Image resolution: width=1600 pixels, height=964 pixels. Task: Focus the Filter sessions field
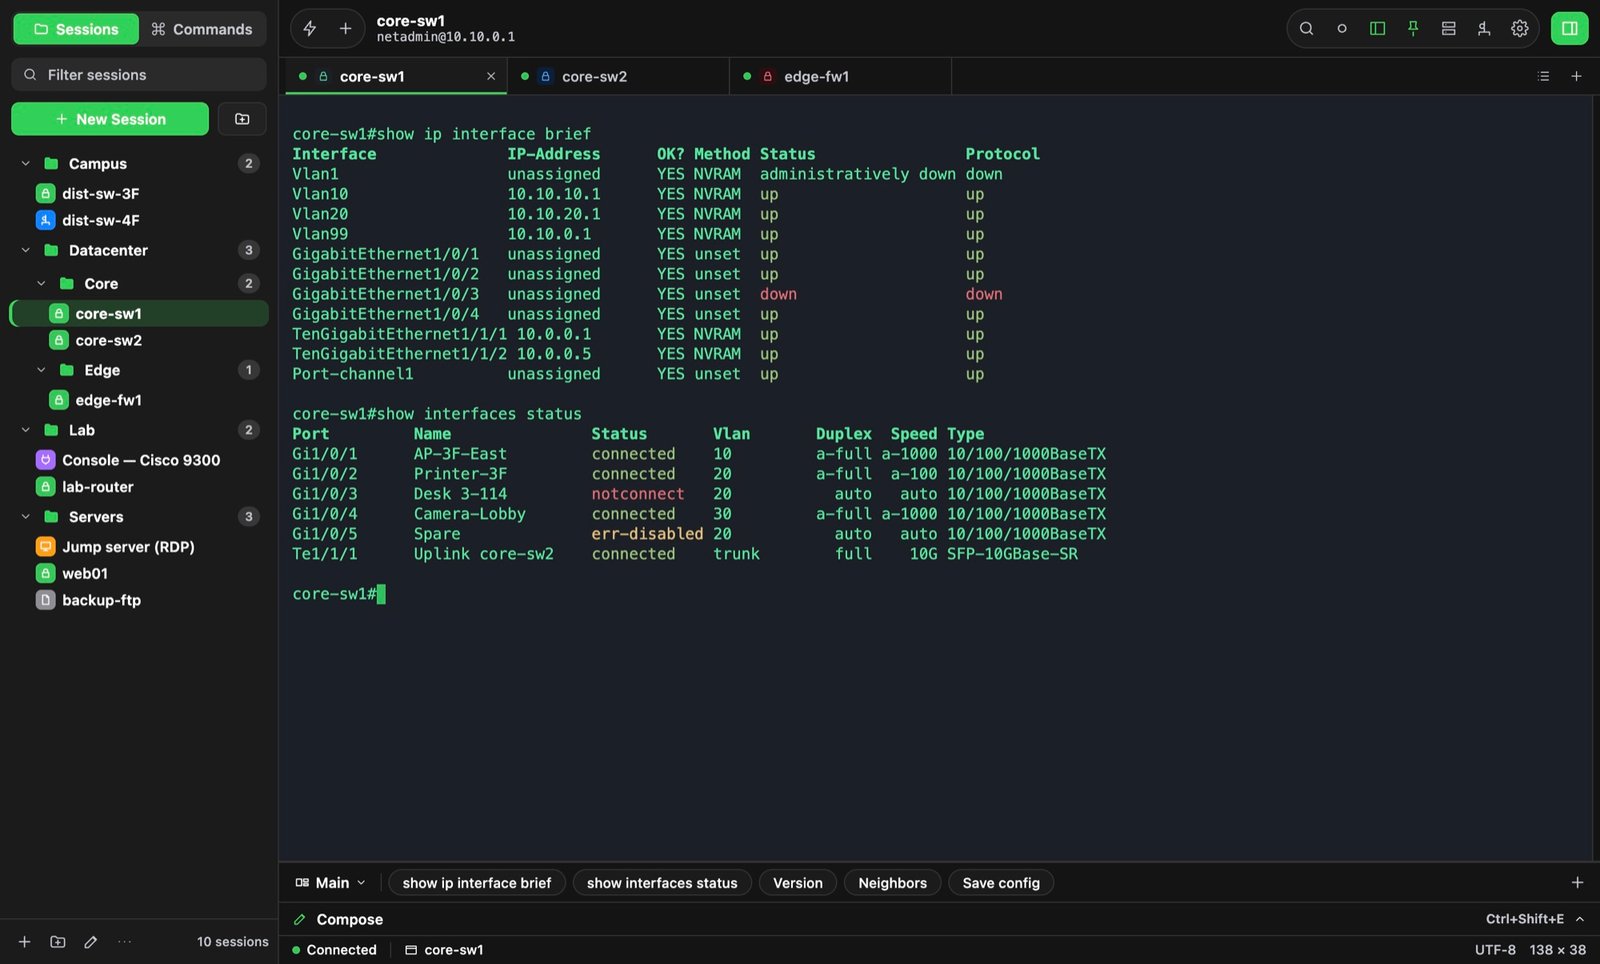pyautogui.click(x=139, y=75)
